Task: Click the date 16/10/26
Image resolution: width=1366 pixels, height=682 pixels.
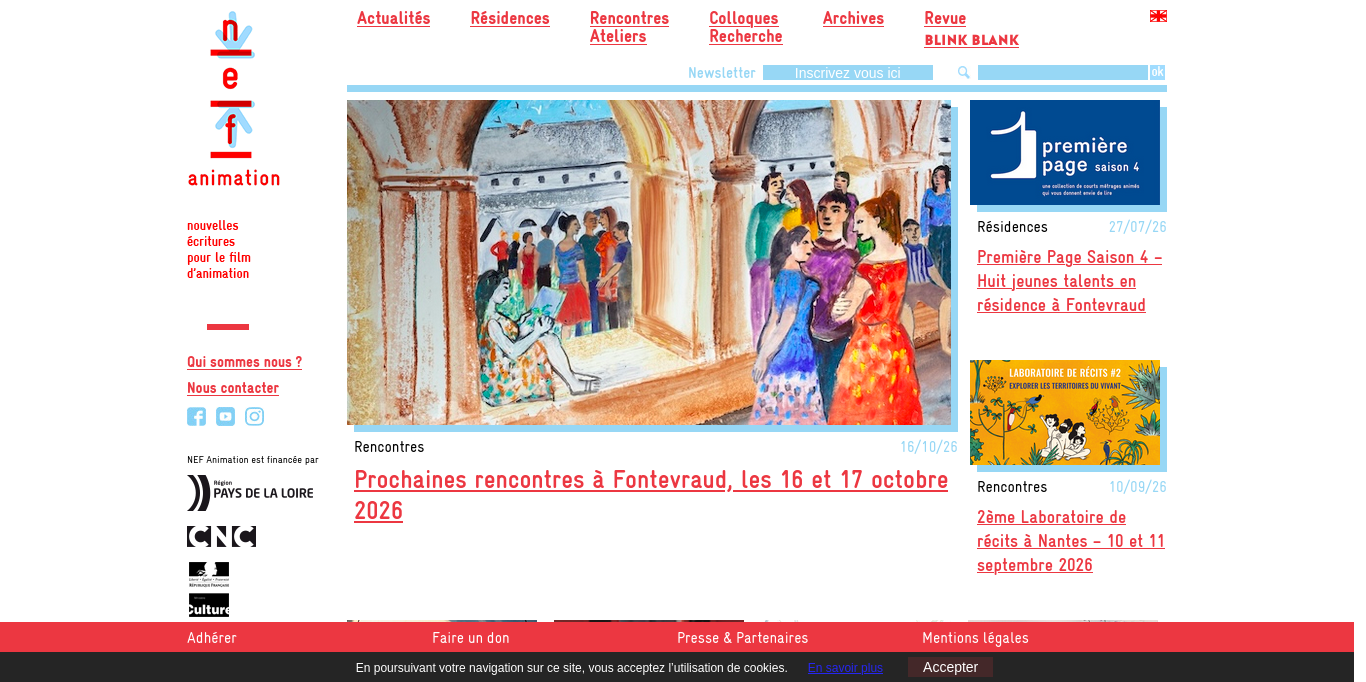Action: click(x=929, y=447)
